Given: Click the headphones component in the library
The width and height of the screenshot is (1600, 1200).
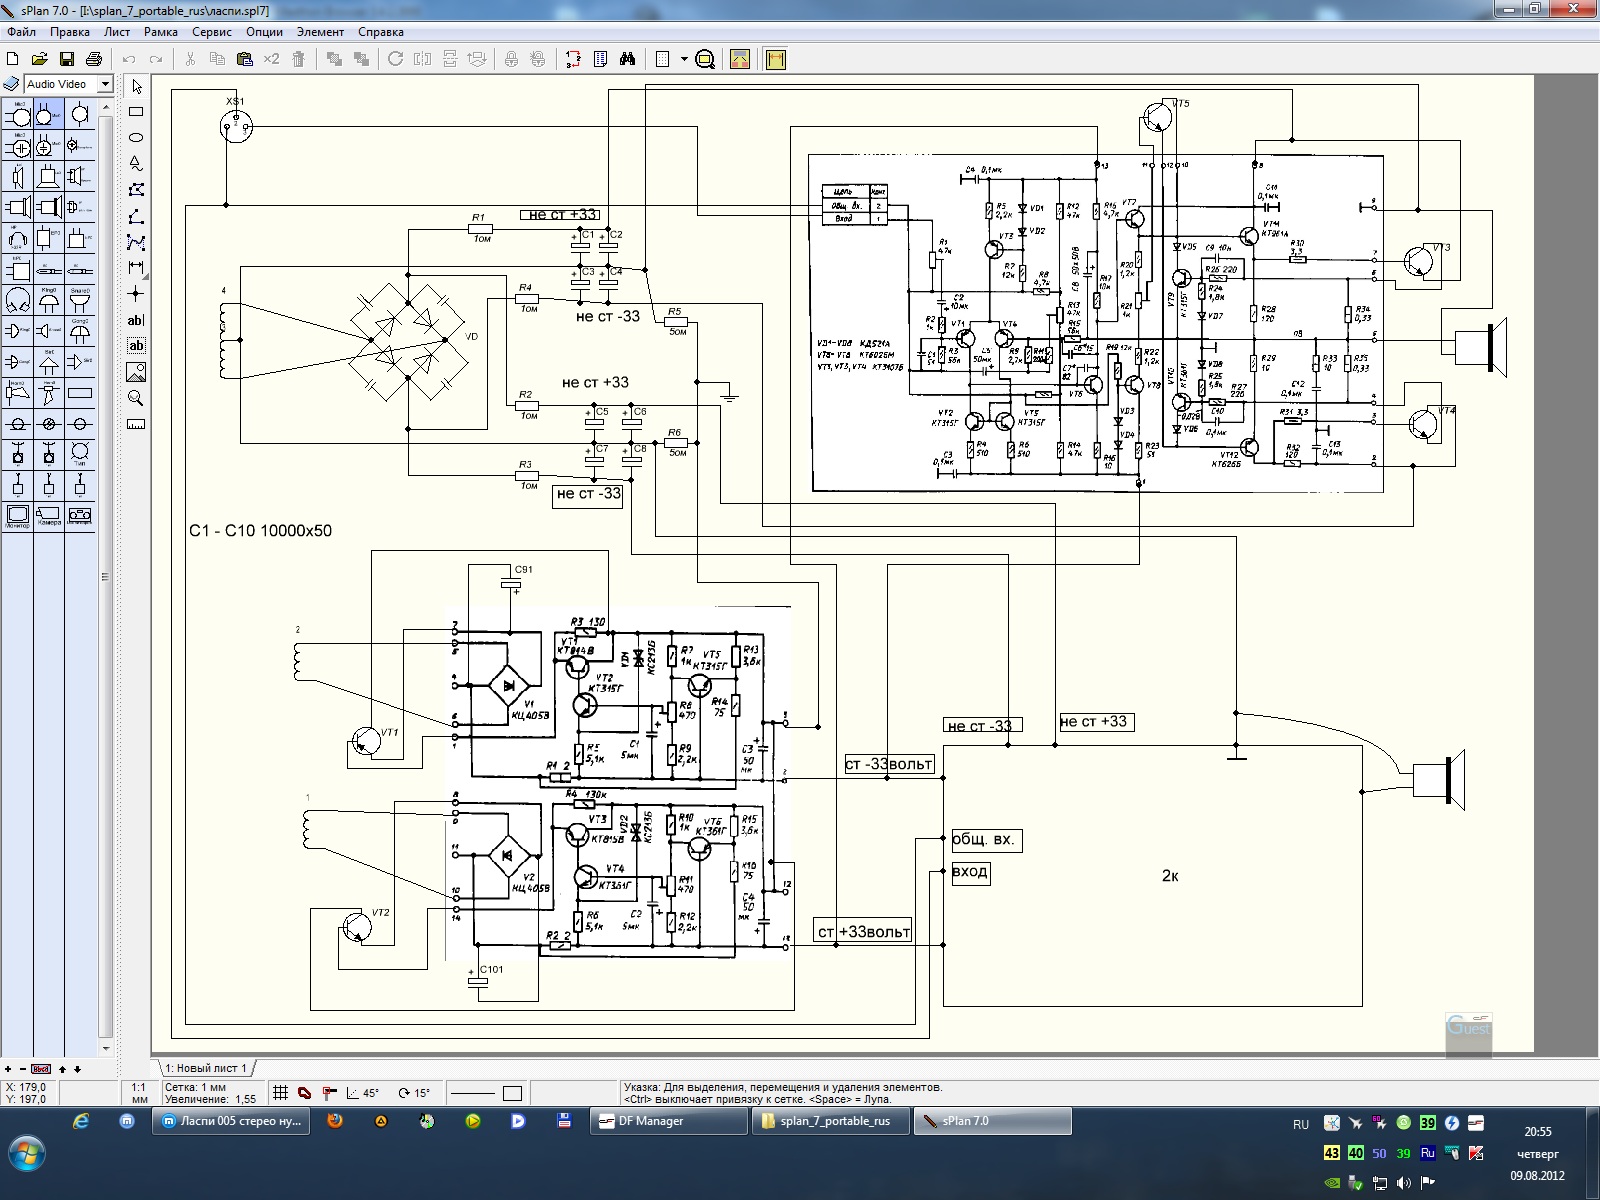Looking at the screenshot, I should pos(18,238).
